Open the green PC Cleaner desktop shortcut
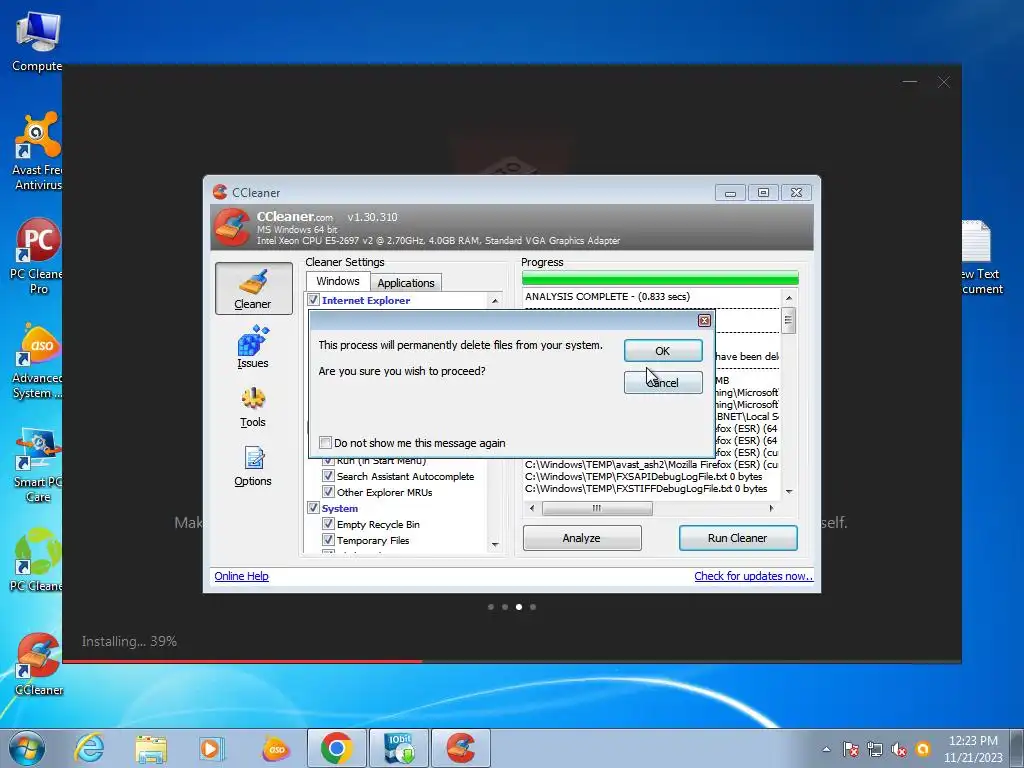1024x768 pixels. tap(38, 560)
